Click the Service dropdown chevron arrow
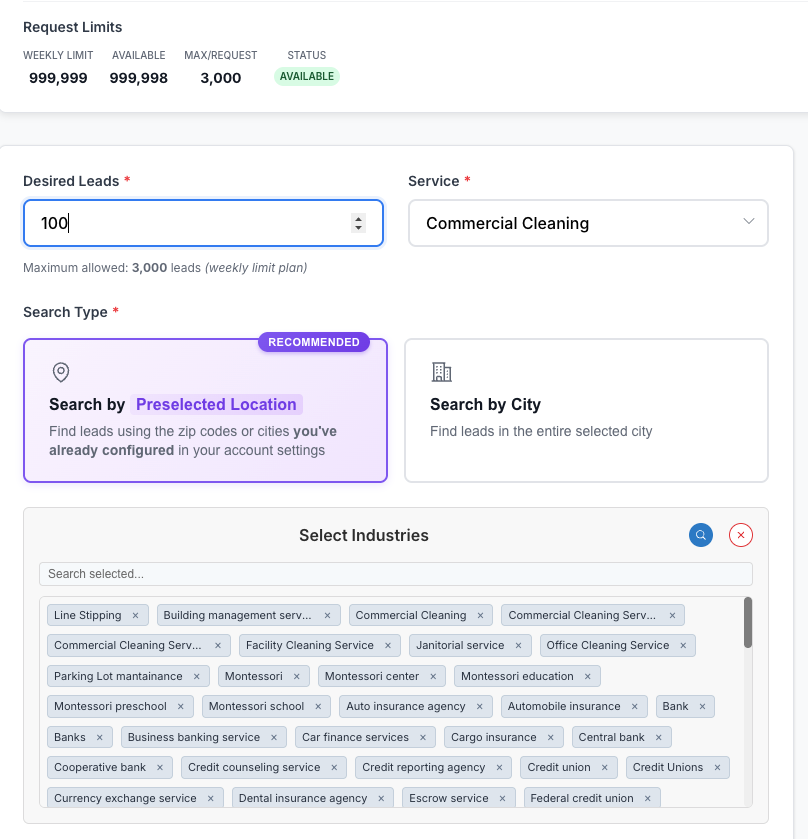 [x=749, y=222]
